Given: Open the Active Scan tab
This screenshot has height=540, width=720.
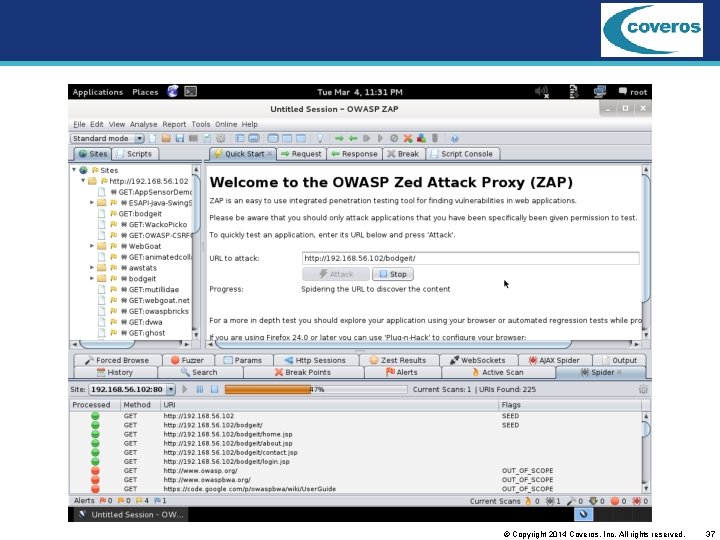Looking at the screenshot, I should [498, 372].
